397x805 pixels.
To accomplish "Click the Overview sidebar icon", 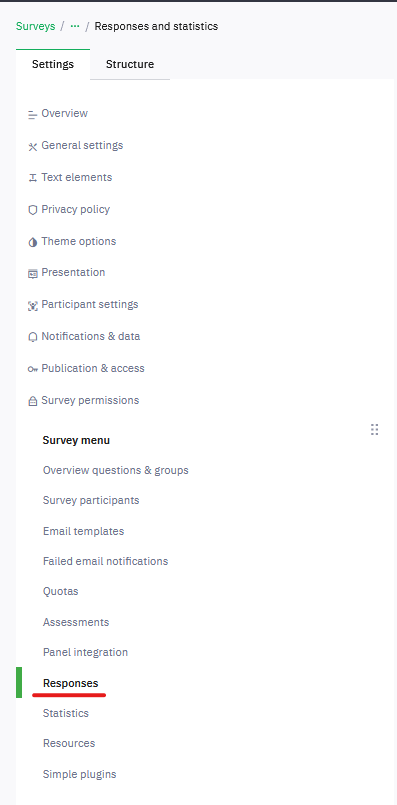I will click(33, 114).
